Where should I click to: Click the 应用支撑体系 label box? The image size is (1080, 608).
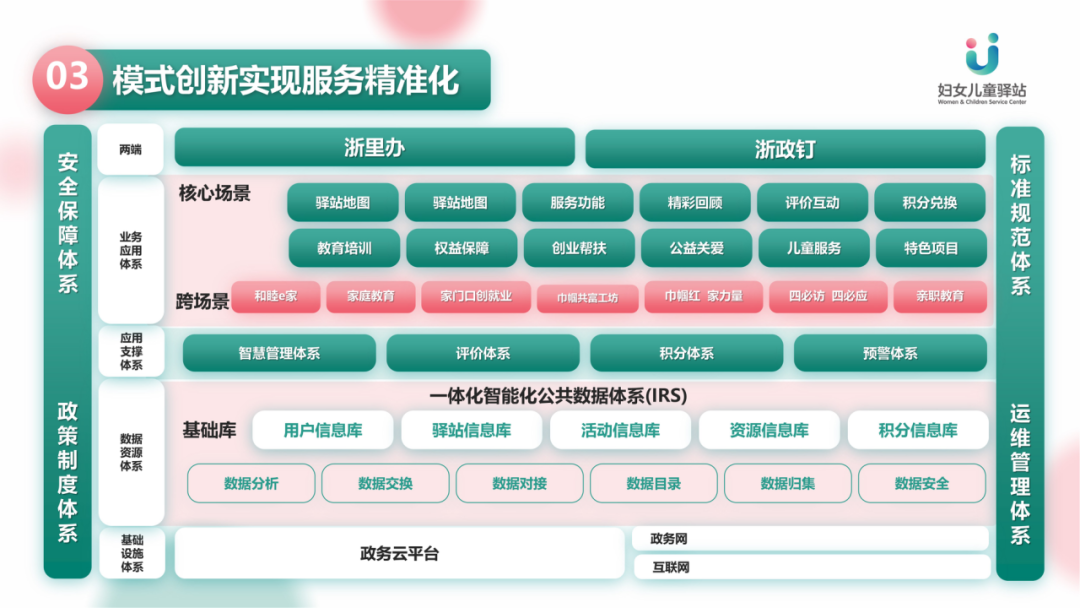click(131, 352)
